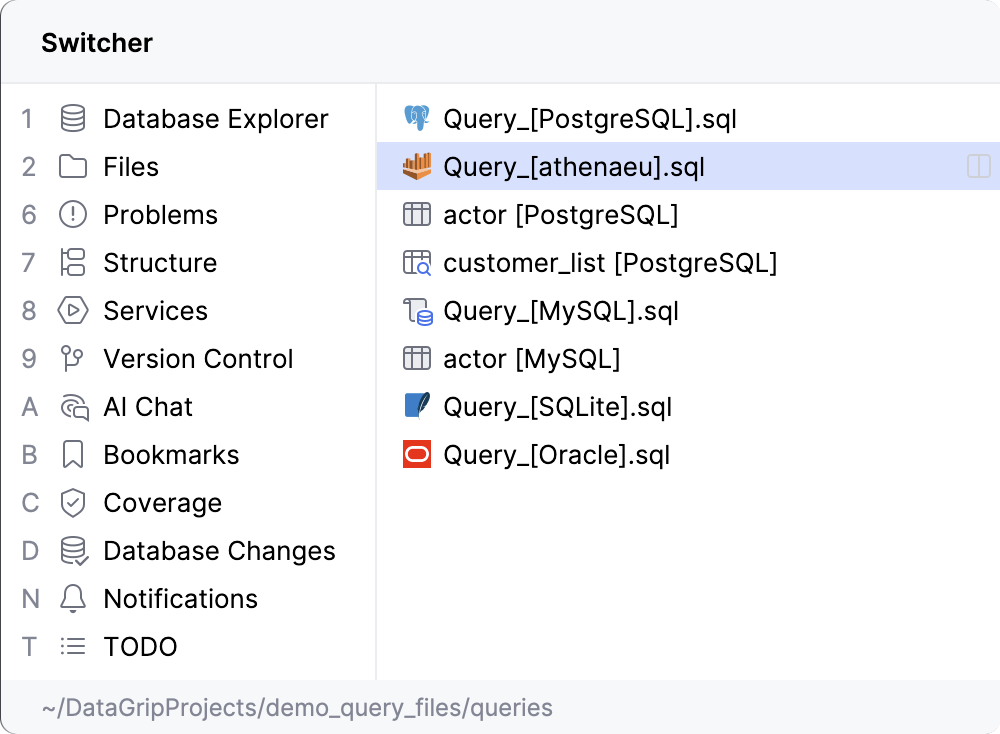Switch to customer_list [PostgreSQL] view

609,263
